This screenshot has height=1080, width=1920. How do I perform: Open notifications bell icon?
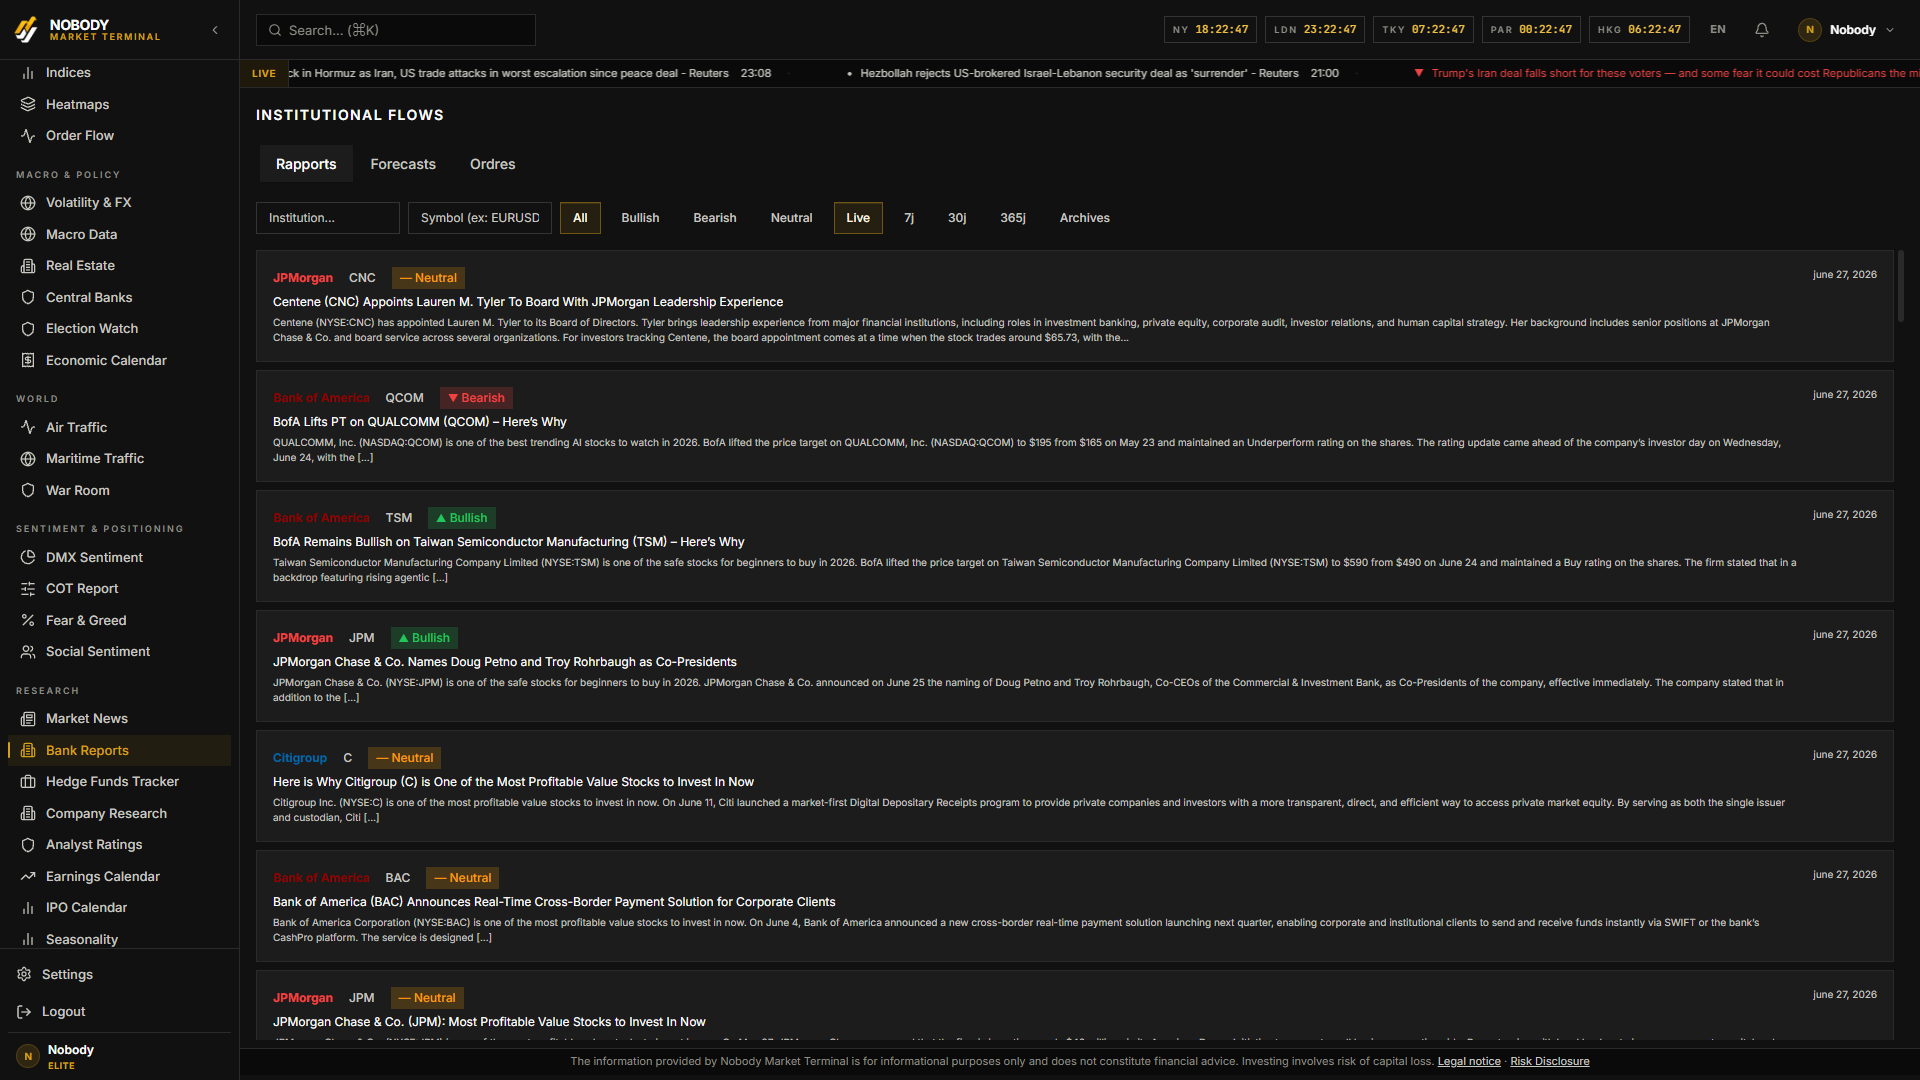pos(1762,30)
